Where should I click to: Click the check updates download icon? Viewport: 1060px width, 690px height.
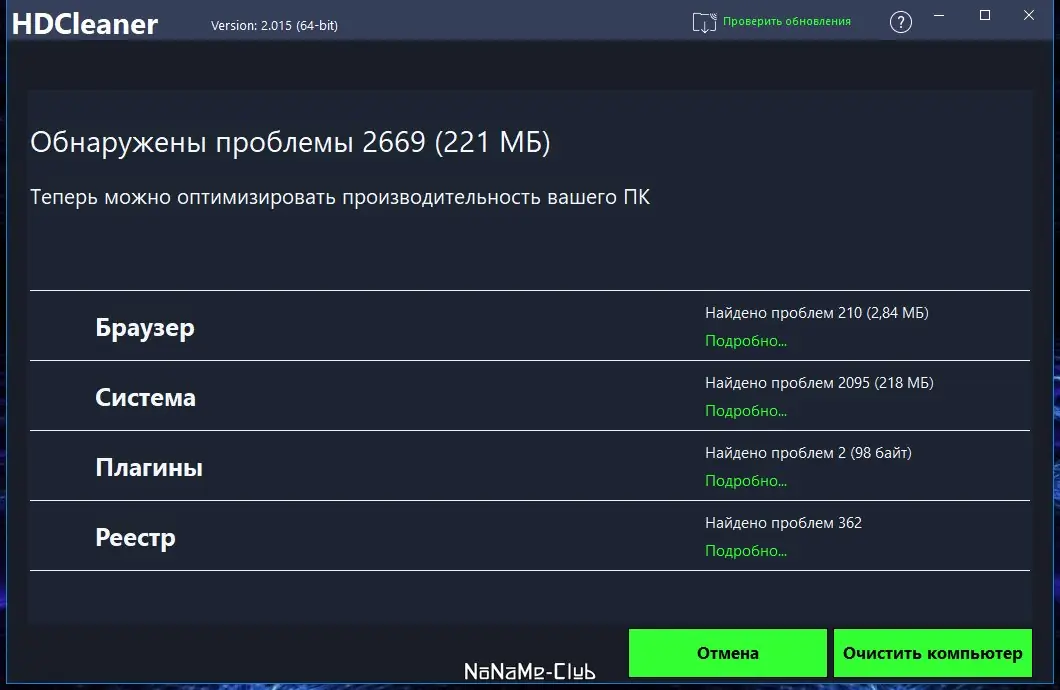click(704, 22)
